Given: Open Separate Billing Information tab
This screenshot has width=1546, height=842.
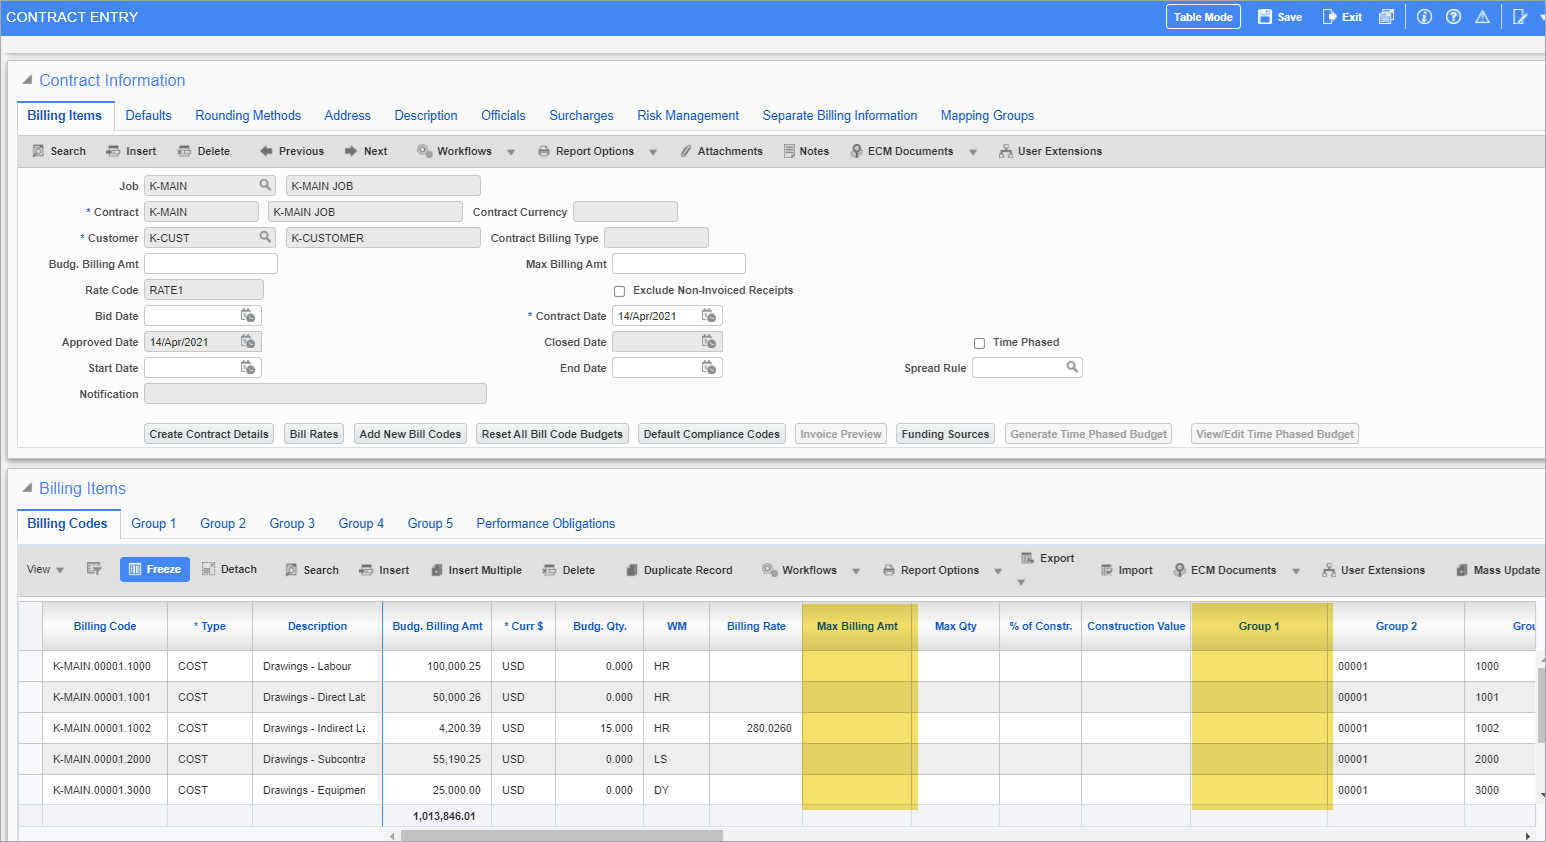Looking at the screenshot, I should [840, 116].
